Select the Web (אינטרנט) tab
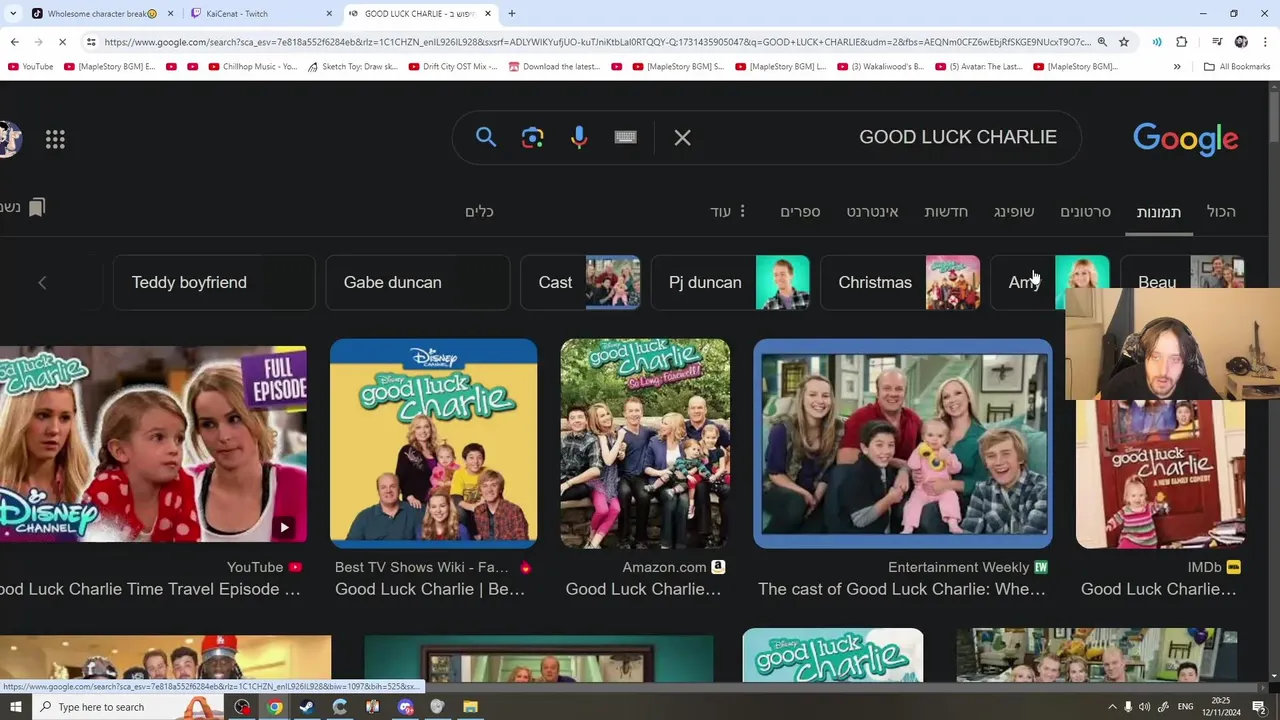This screenshot has width=1280, height=720. tap(872, 212)
